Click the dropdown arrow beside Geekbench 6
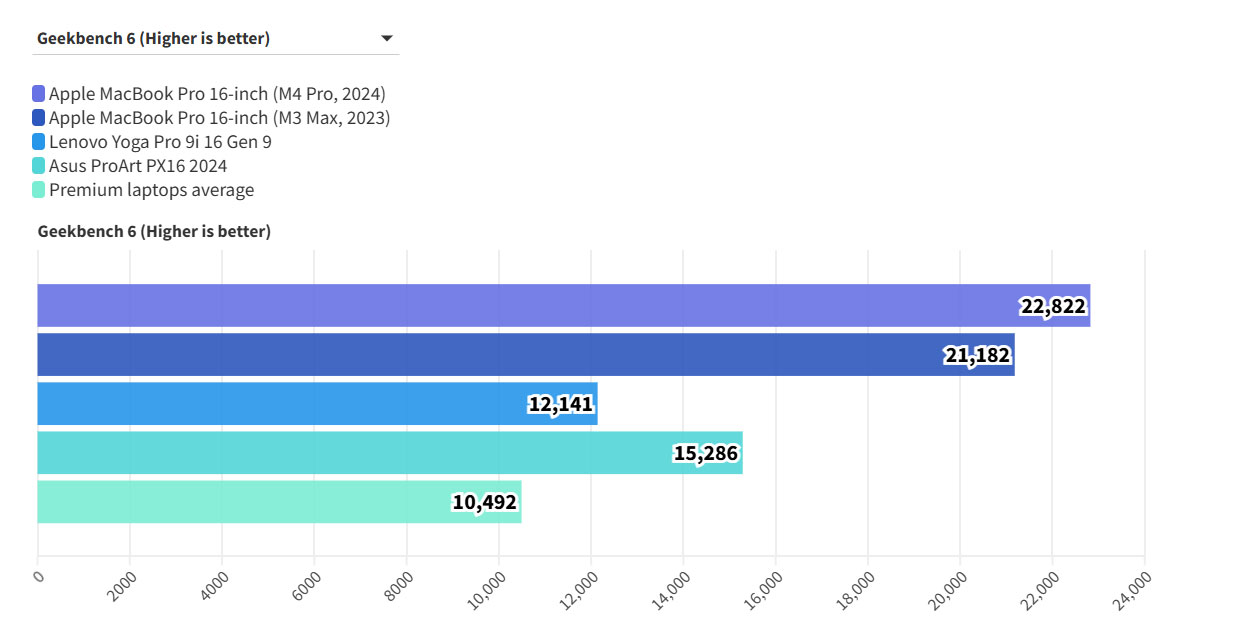This screenshot has height=638, width=1254. 386,39
